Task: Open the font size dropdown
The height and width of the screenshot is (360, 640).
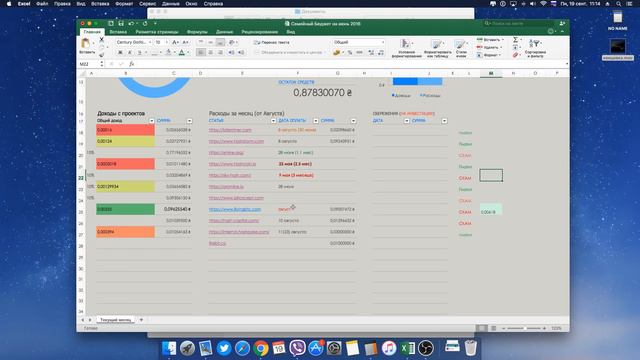Action: 166,42
